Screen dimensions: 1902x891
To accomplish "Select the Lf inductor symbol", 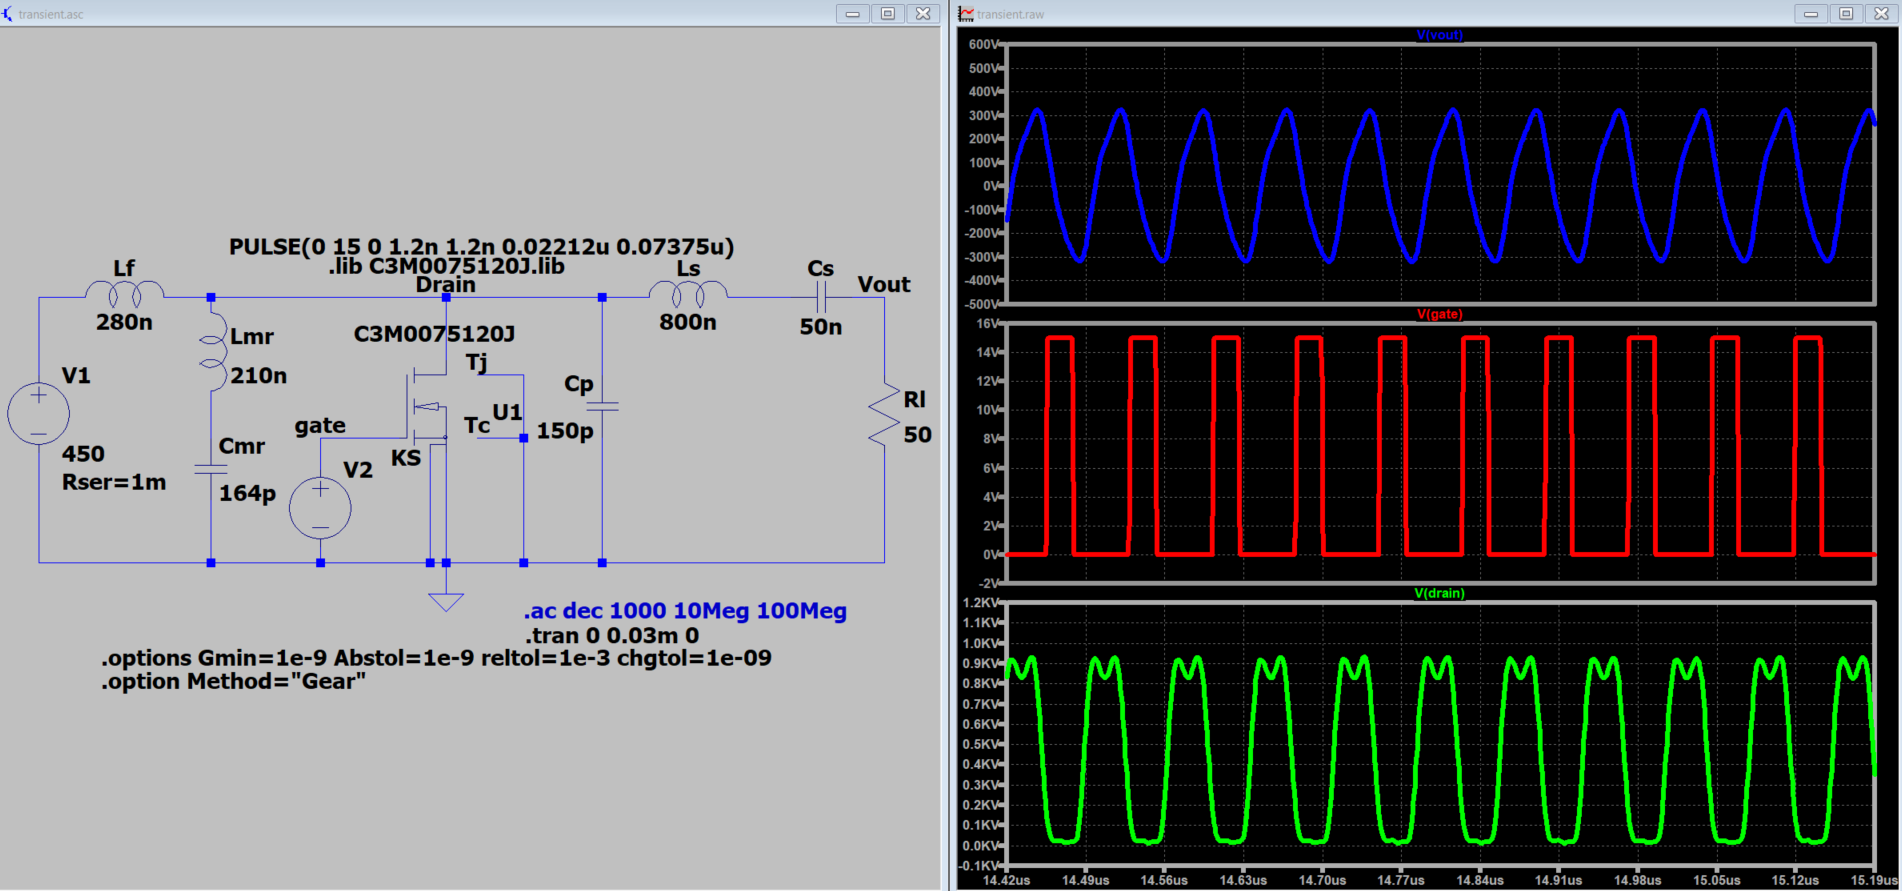I will tap(124, 293).
